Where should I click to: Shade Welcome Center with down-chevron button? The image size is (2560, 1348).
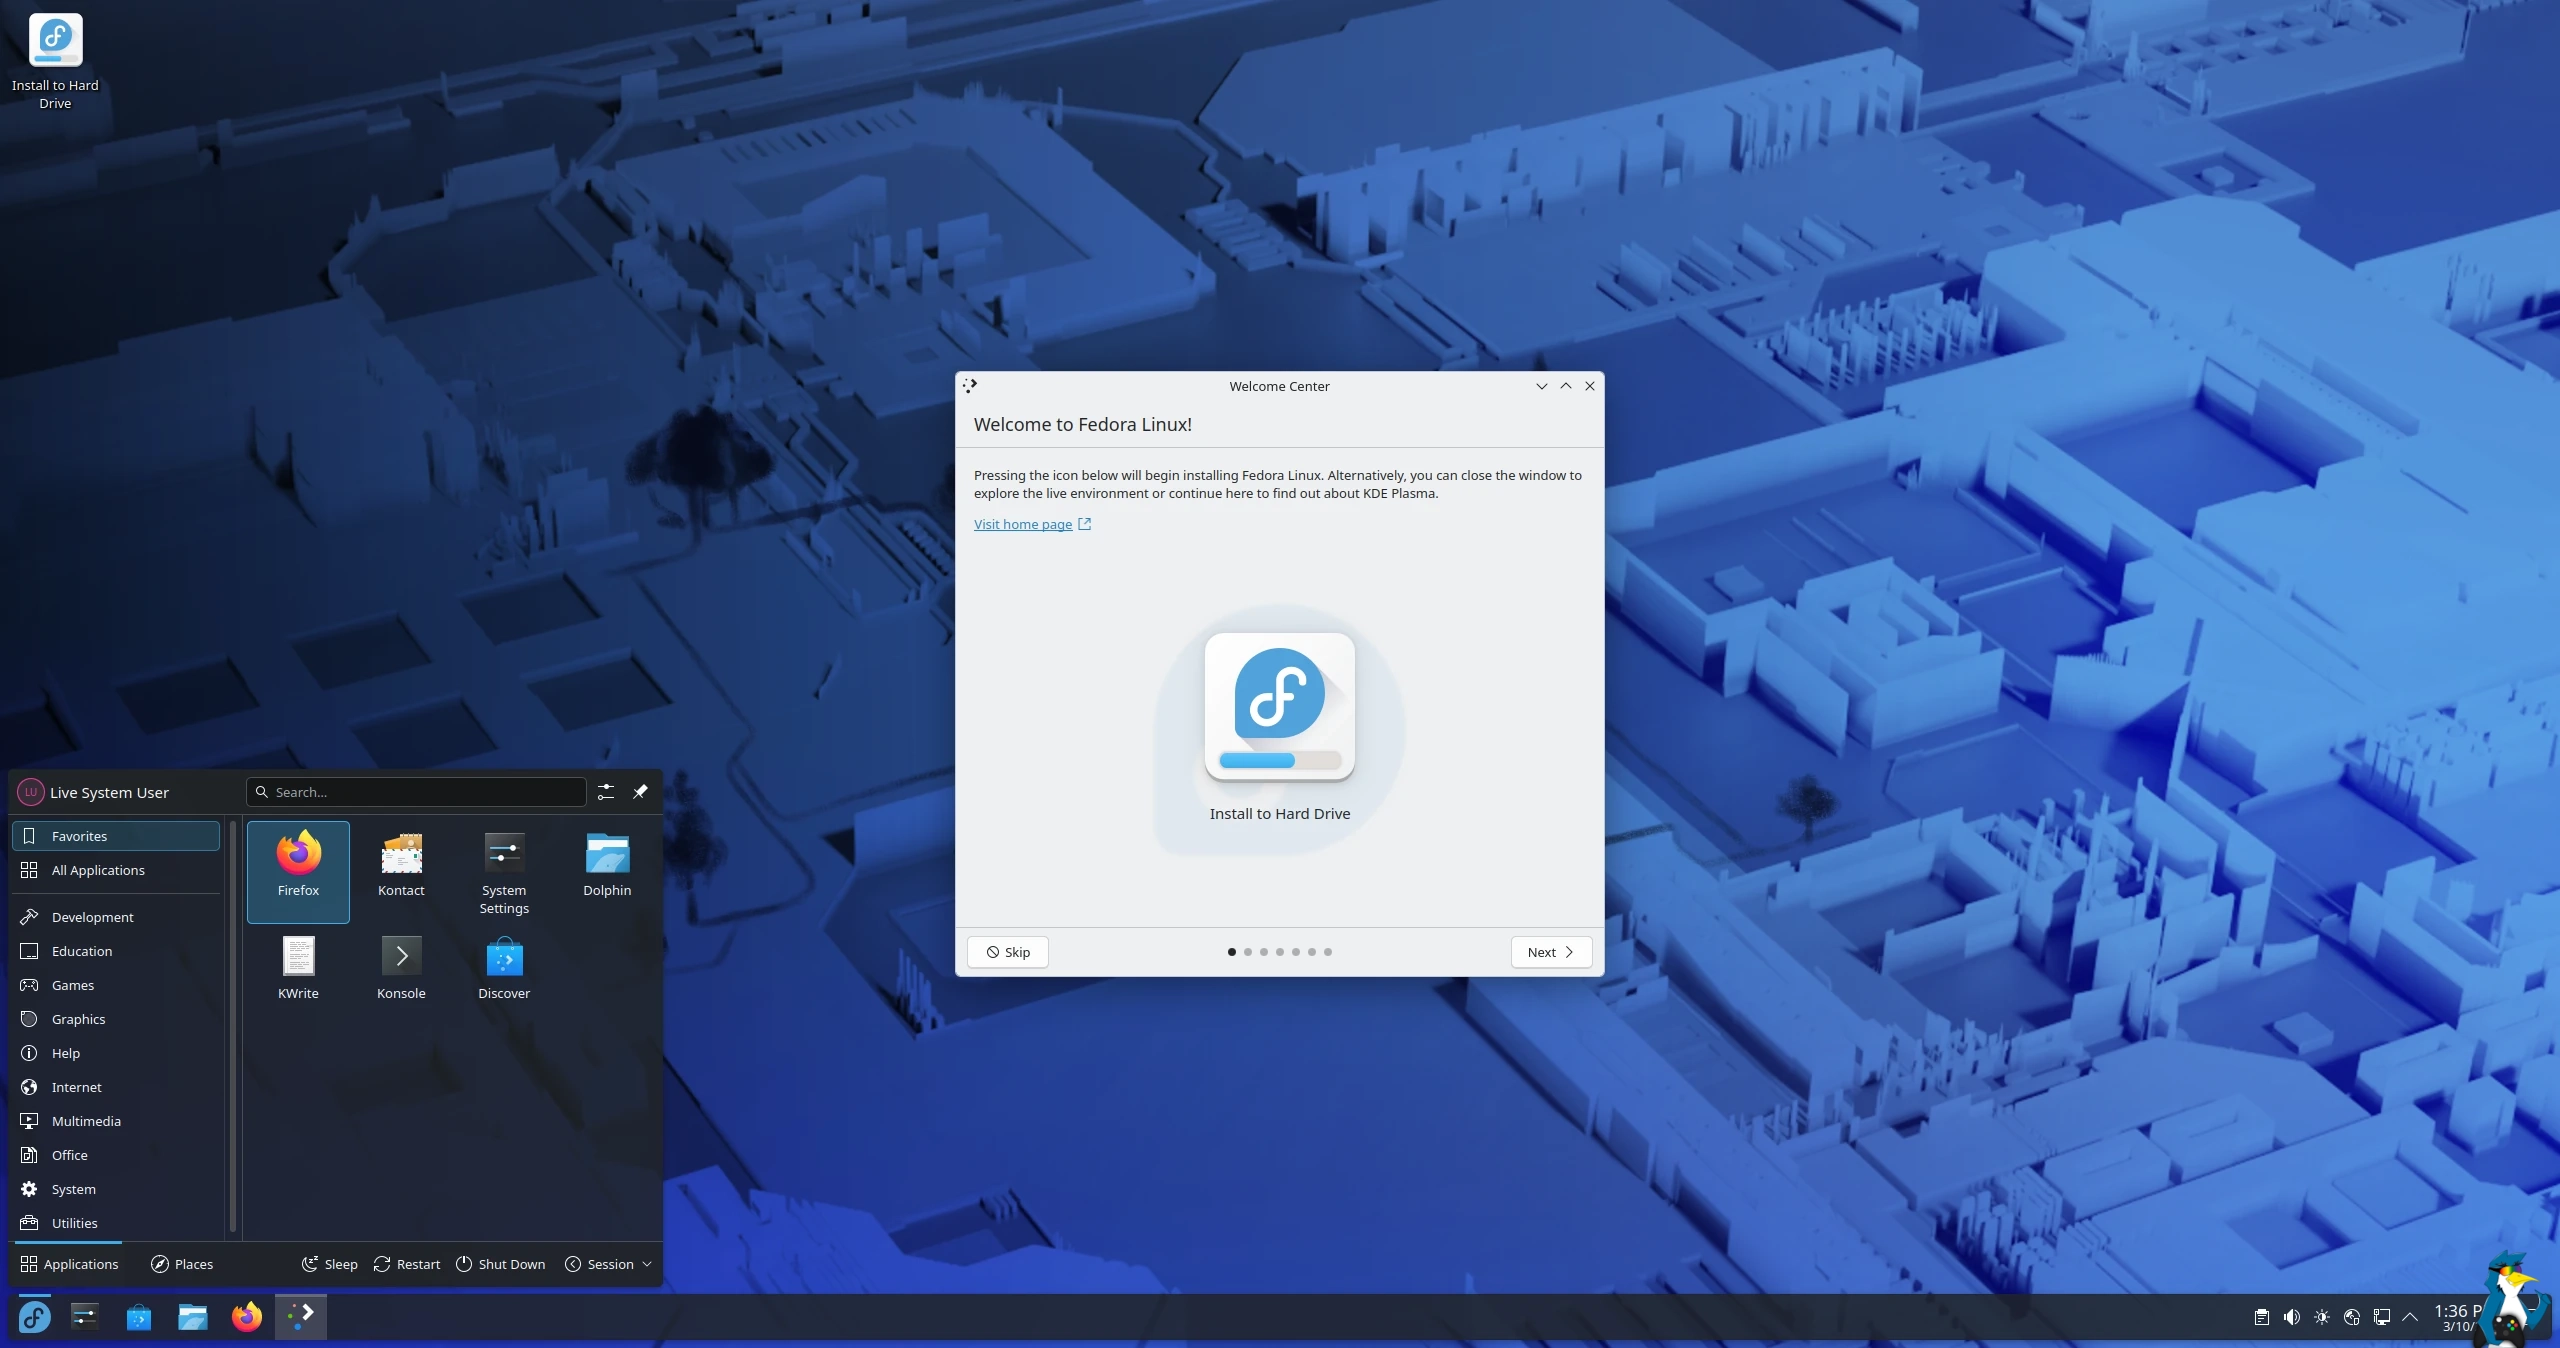(1541, 386)
